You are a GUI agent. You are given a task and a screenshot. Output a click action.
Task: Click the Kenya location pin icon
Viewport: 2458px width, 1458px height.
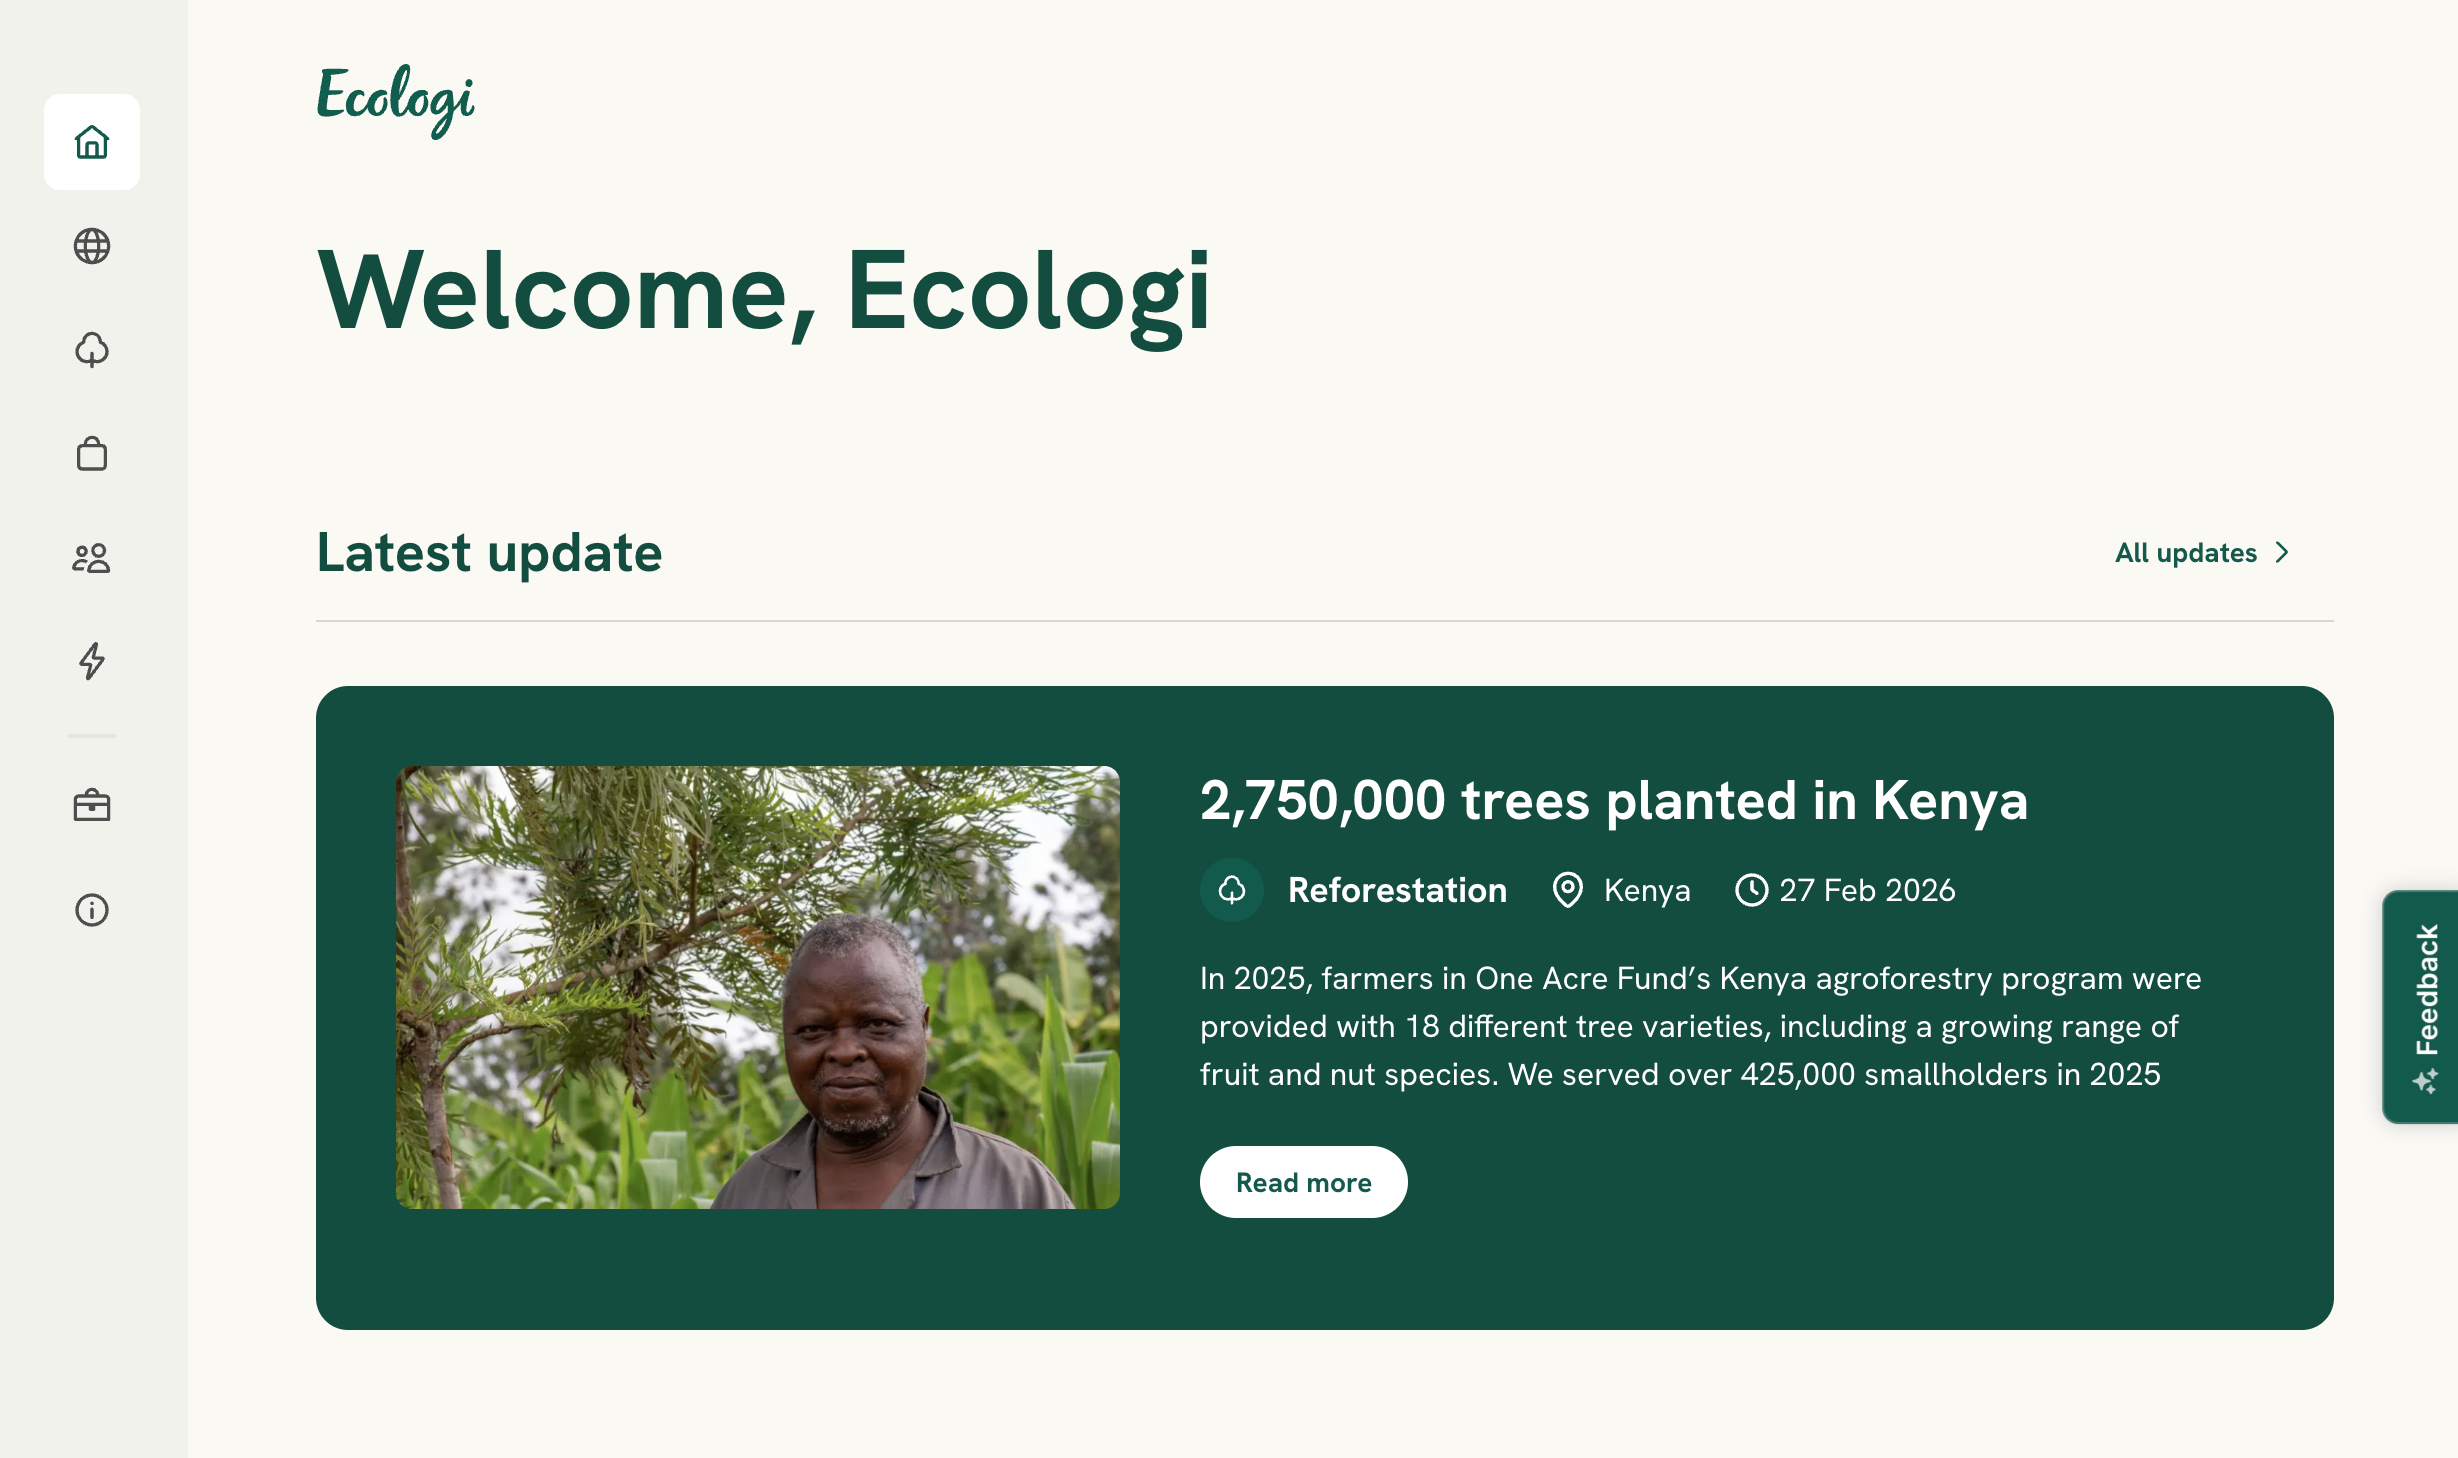1567,890
